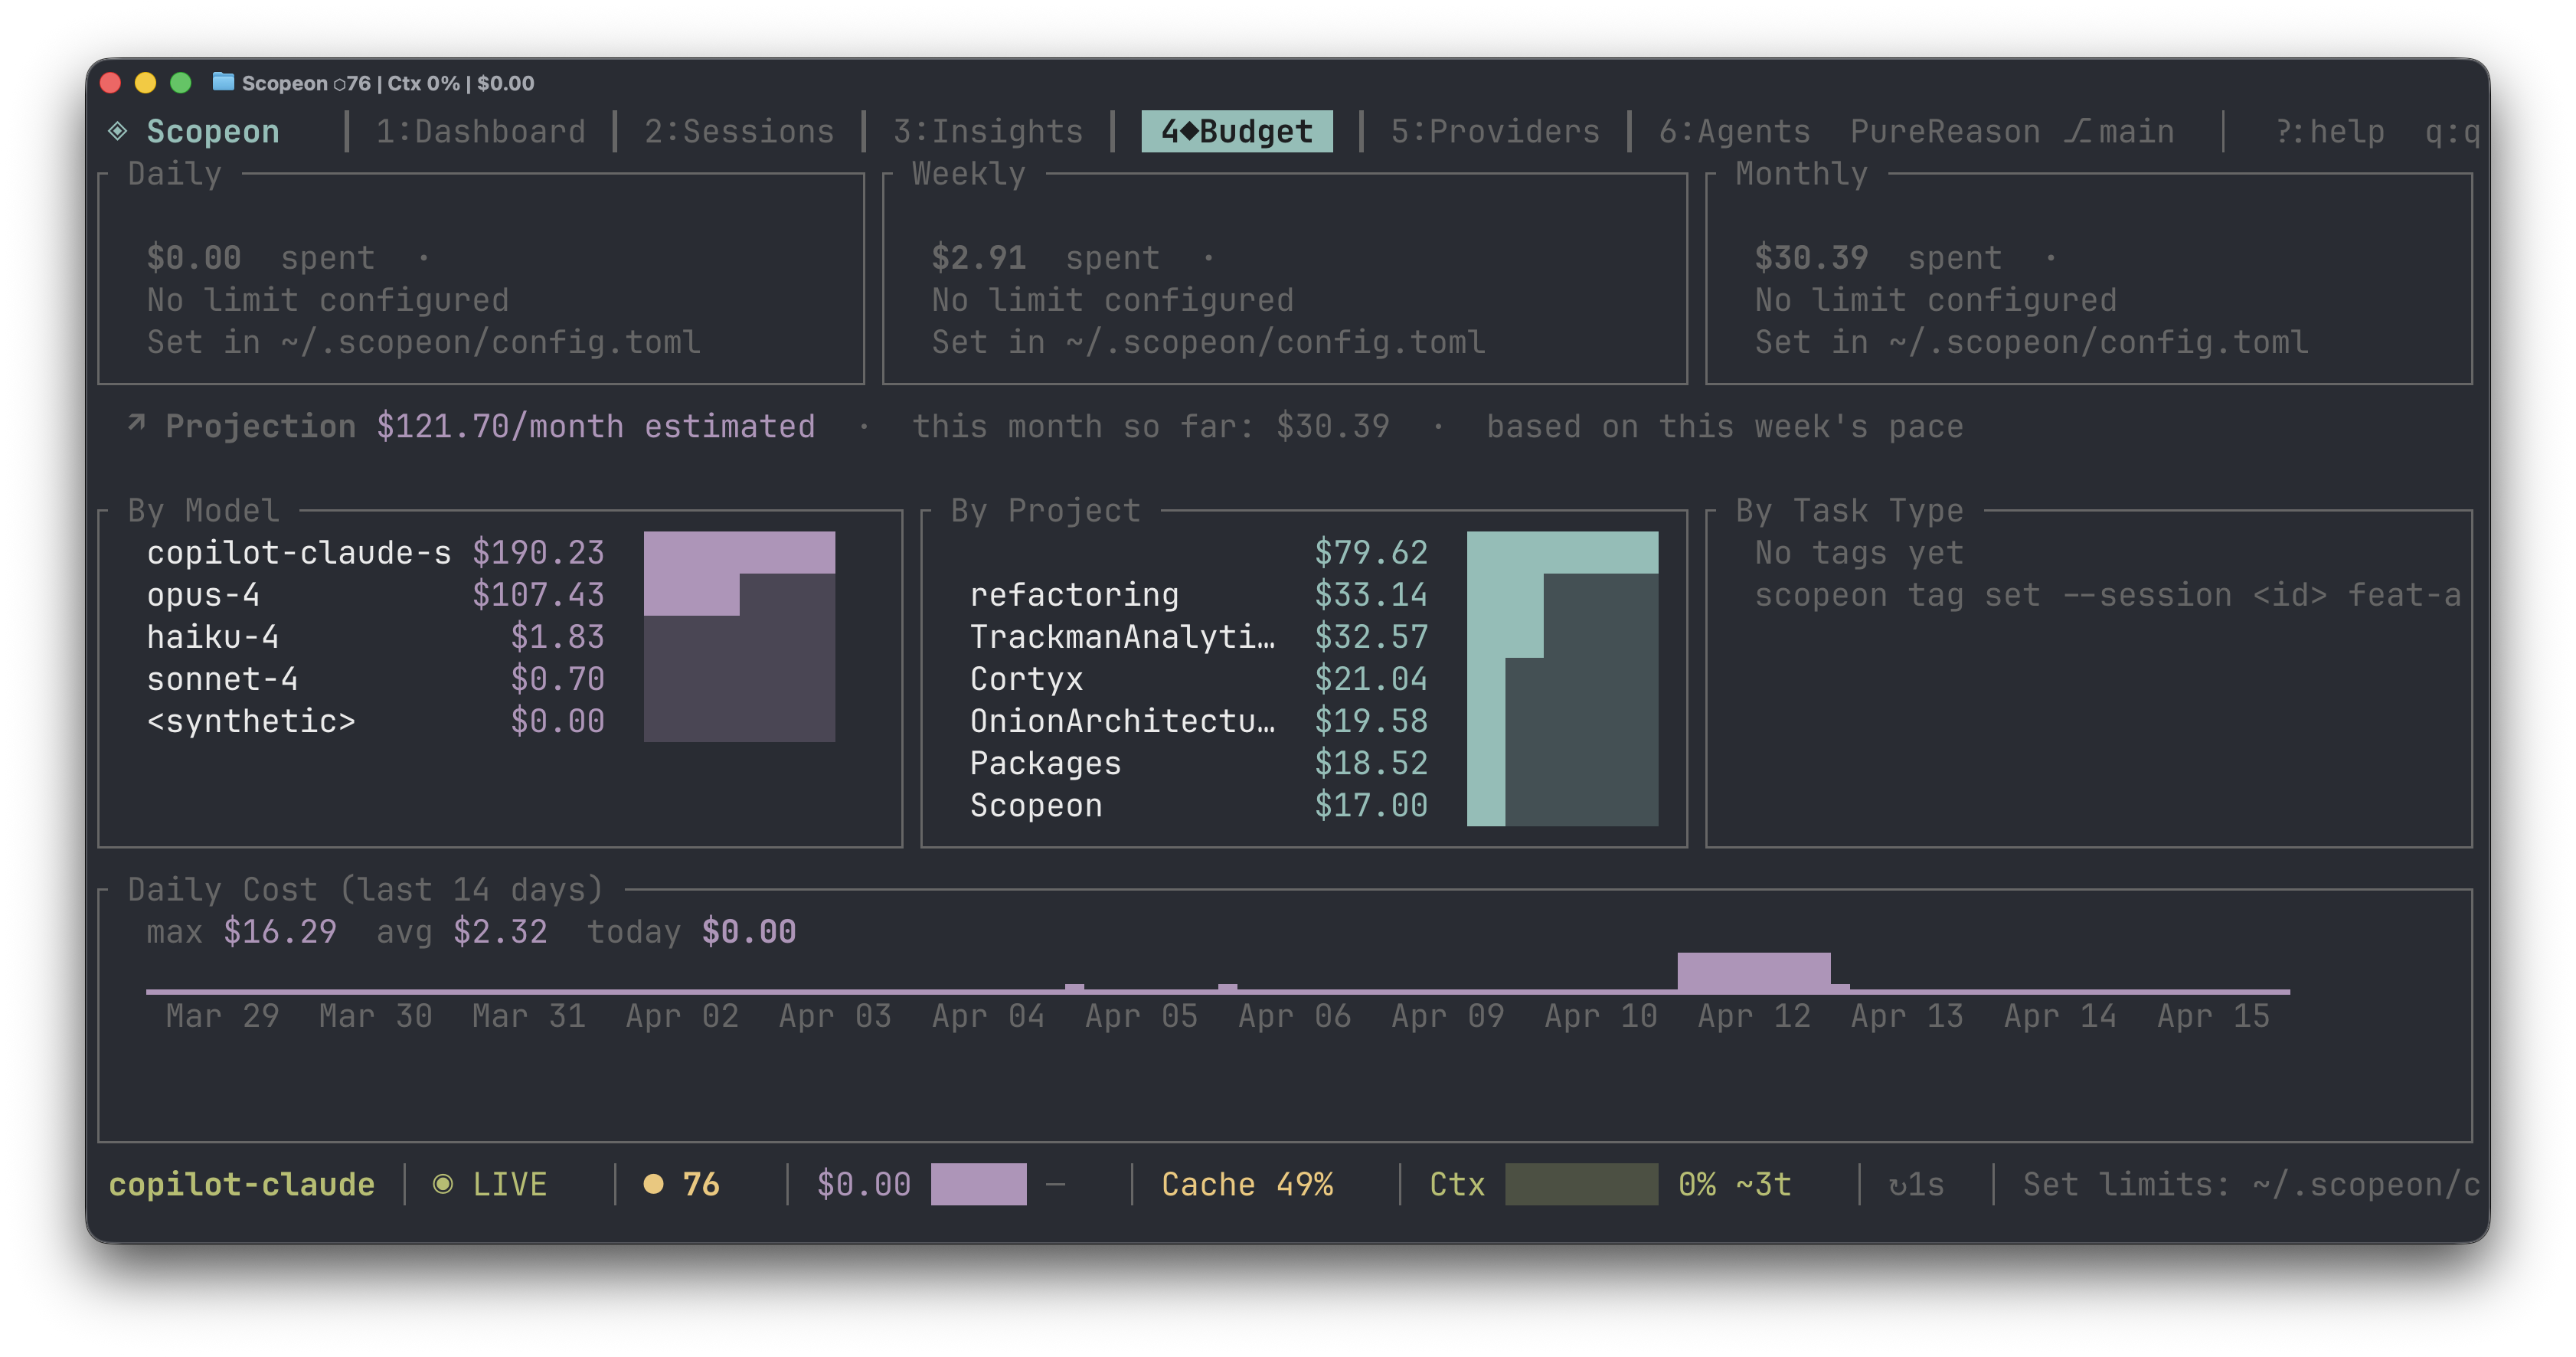Image resolution: width=2576 pixels, height=1357 pixels.
Task: Go to the 3:Insights tab
Action: 987,131
